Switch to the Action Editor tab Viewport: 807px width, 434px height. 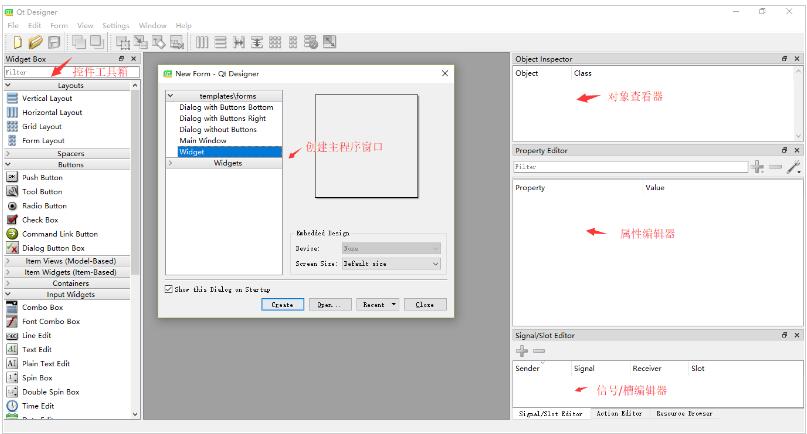pos(619,413)
